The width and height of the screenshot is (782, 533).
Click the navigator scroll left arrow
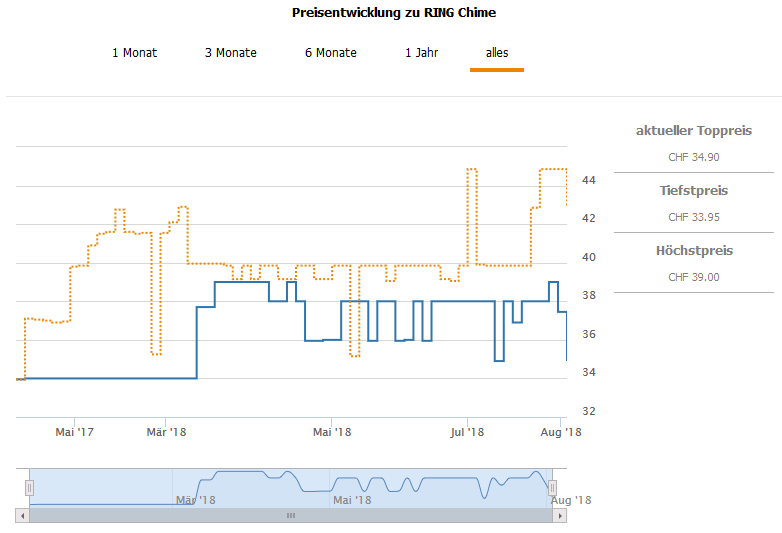click(x=22, y=516)
